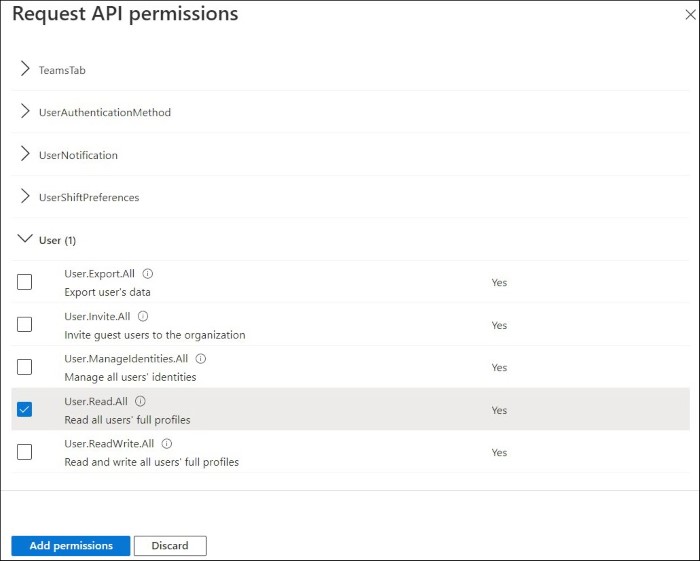Click Yes in the User.ManageIdentities.All row

click(499, 367)
